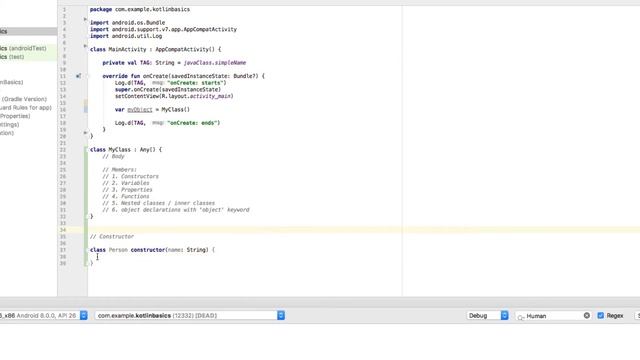
Task: Click the fold marker at MainActivity closing brace
Action: coord(85,133)
